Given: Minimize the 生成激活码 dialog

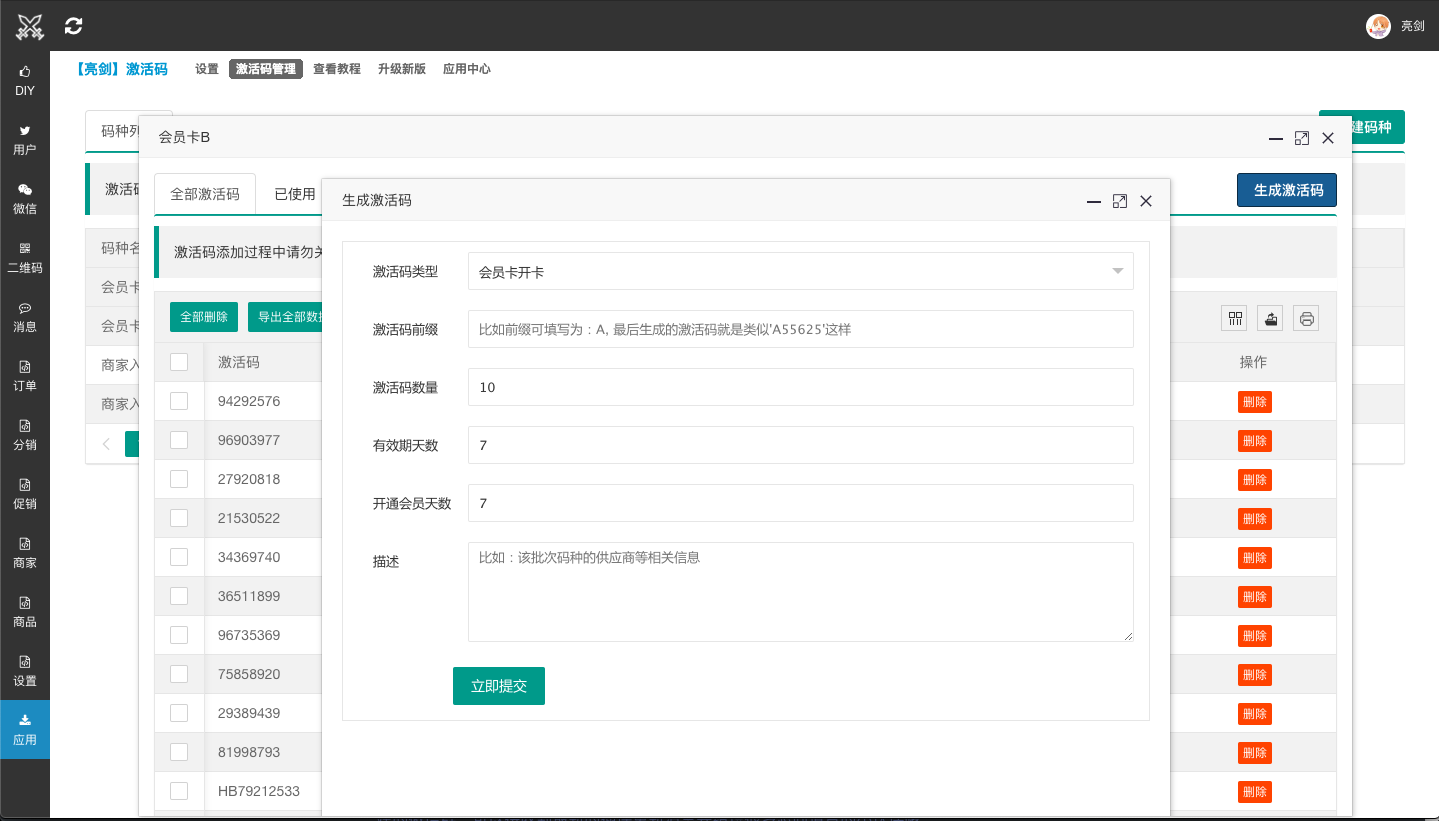Looking at the screenshot, I should point(1094,201).
